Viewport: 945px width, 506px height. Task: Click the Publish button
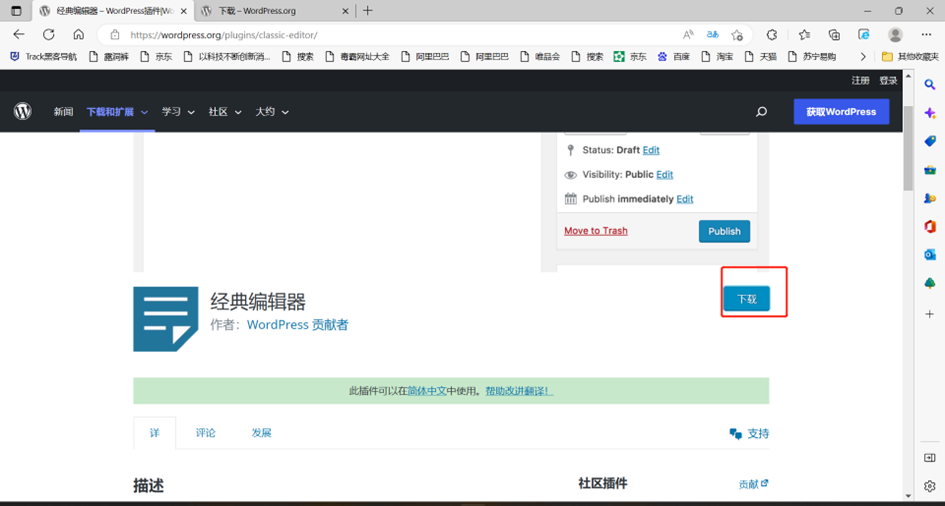[724, 231]
